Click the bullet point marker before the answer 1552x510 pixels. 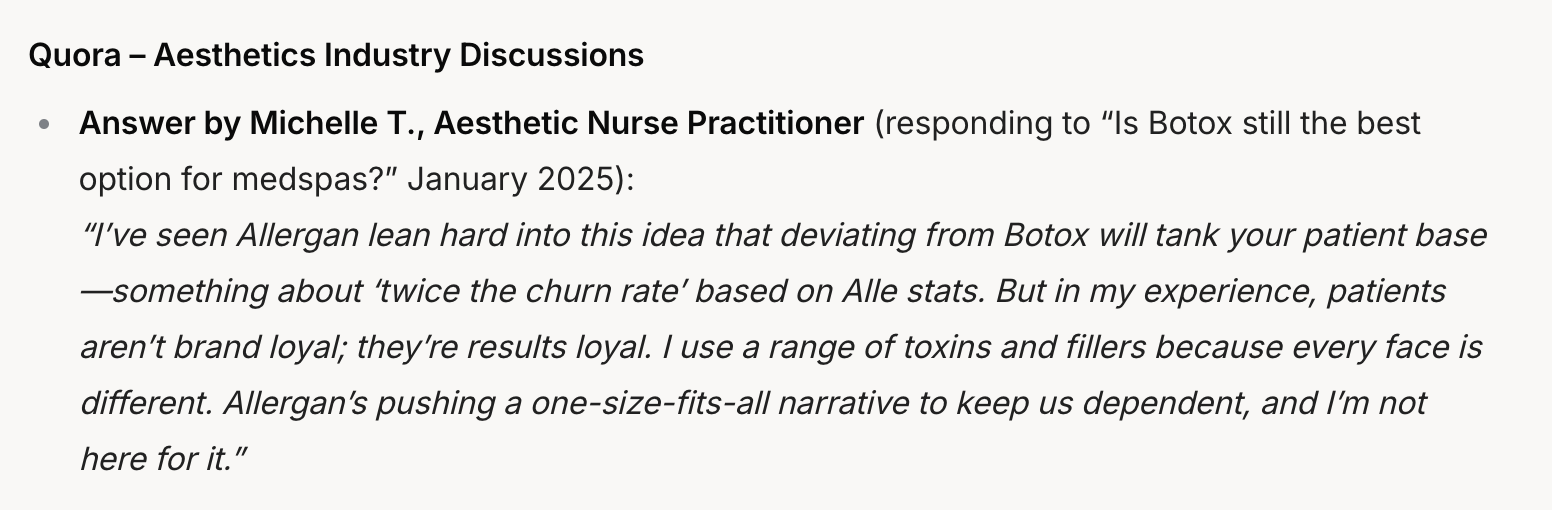point(43,126)
